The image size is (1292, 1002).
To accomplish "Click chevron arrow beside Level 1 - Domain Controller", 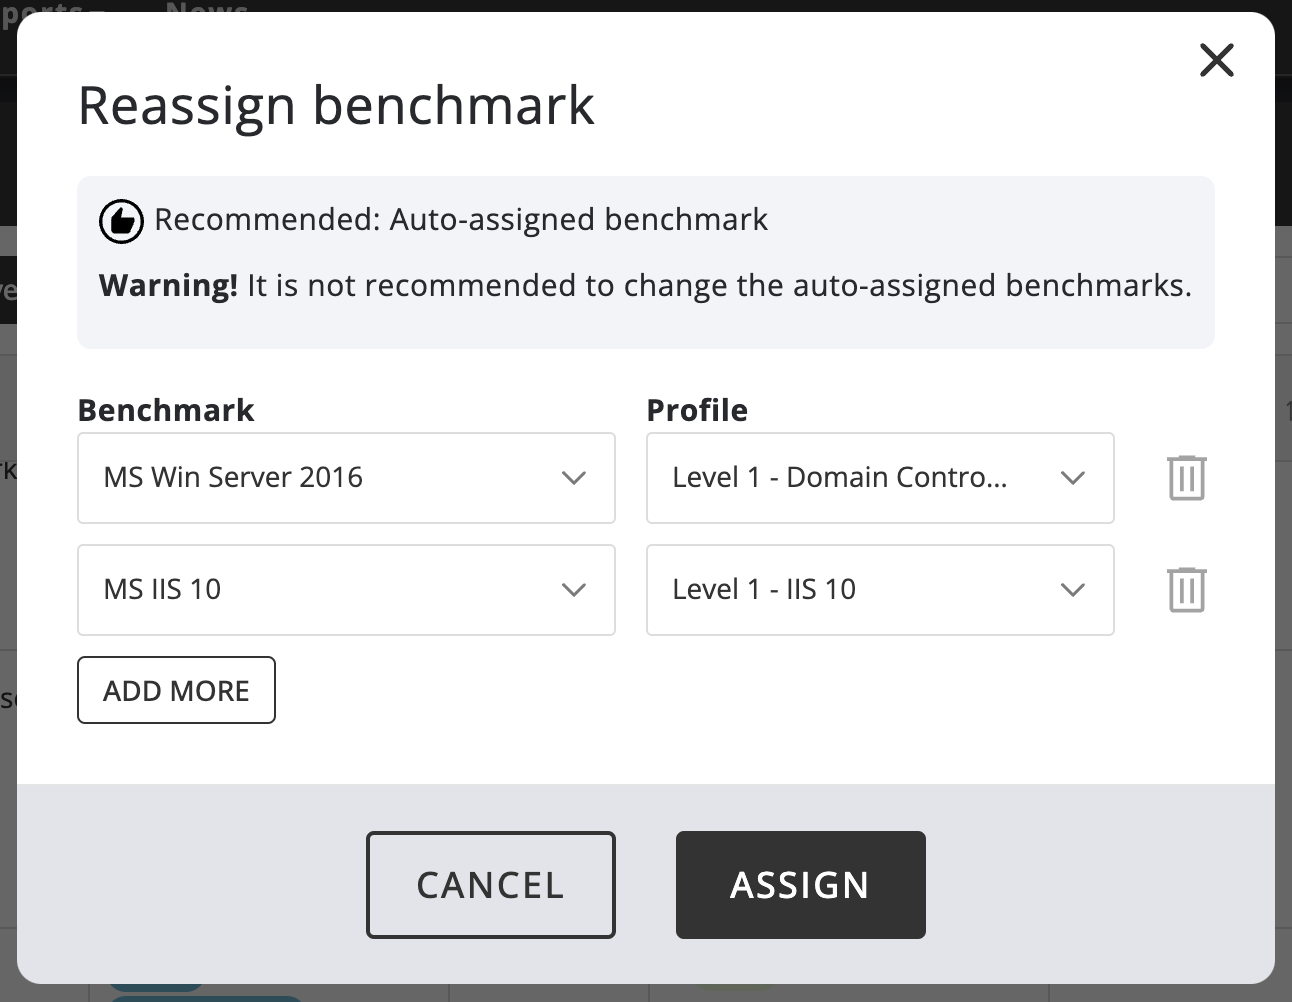I will click(x=1072, y=478).
